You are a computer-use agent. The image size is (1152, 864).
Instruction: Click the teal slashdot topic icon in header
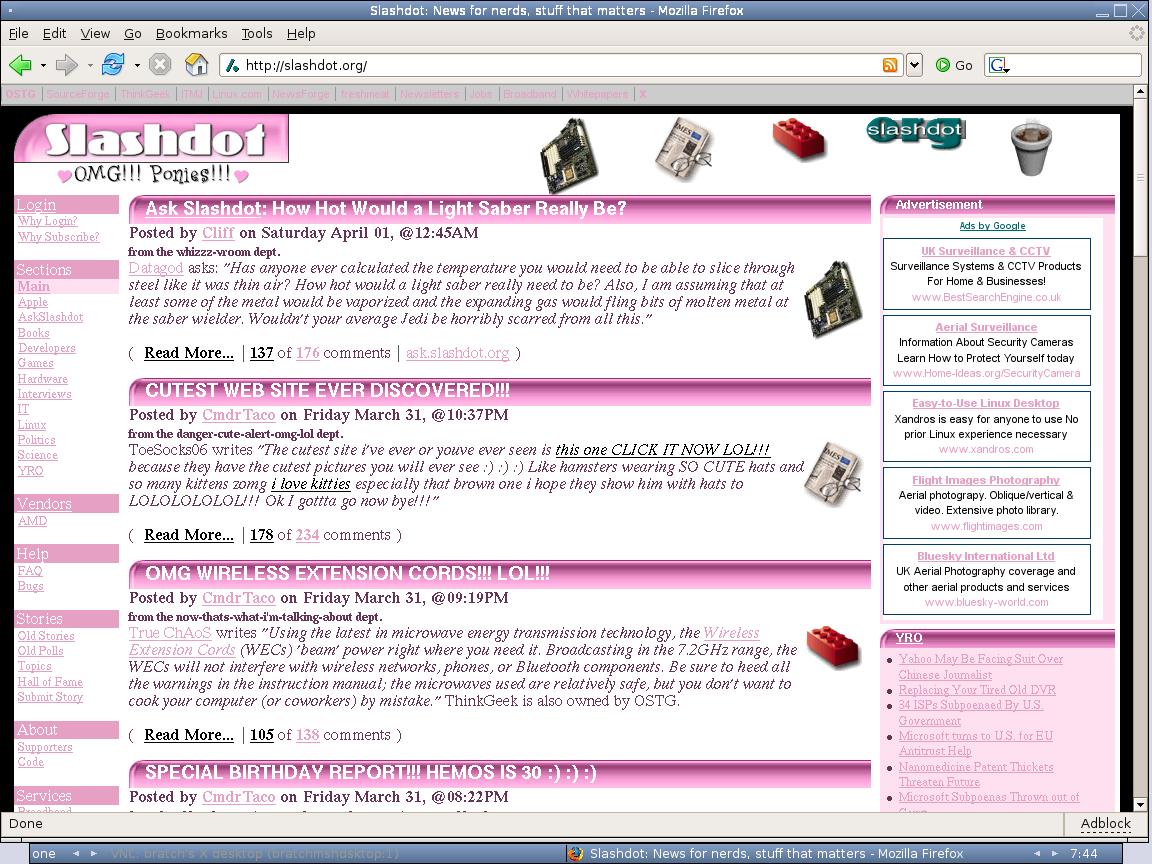(x=915, y=132)
